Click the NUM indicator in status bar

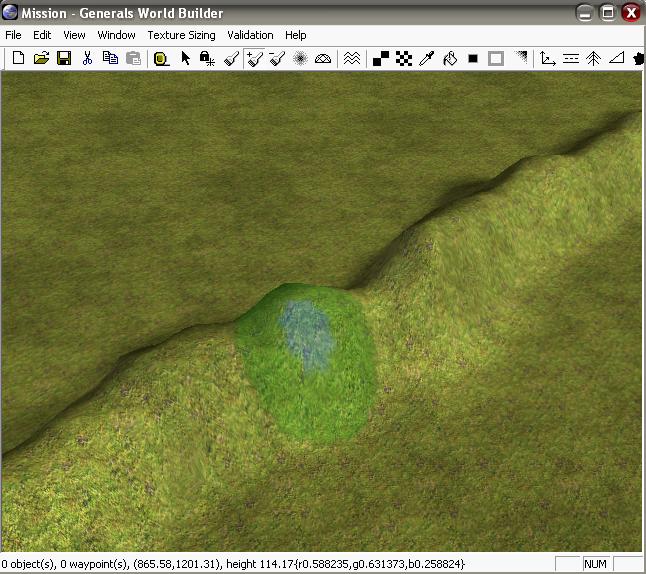coord(595,564)
